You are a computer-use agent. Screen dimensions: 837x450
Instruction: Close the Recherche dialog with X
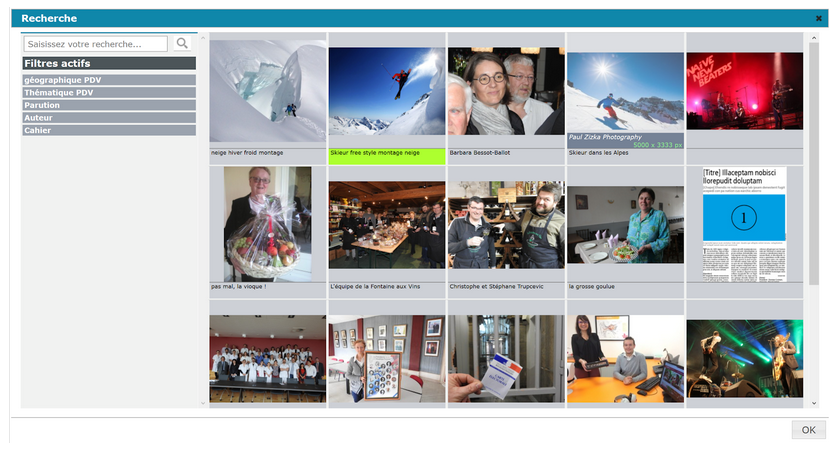tap(819, 18)
